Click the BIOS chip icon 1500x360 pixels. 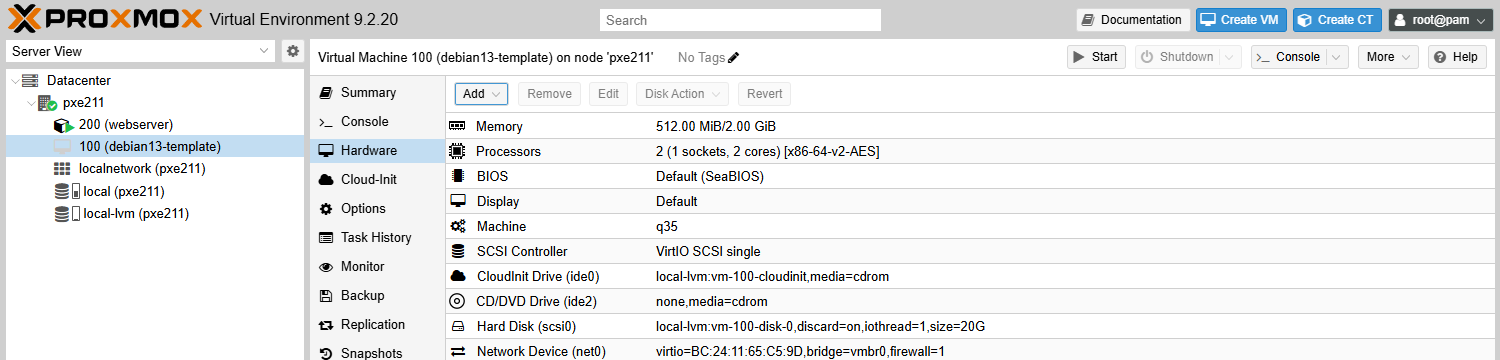pyautogui.click(x=458, y=176)
